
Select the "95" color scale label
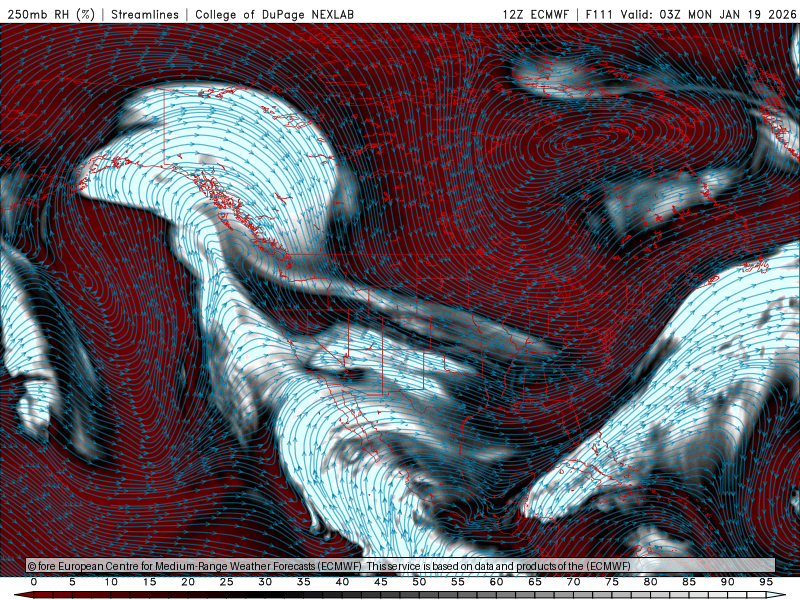pos(766,582)
